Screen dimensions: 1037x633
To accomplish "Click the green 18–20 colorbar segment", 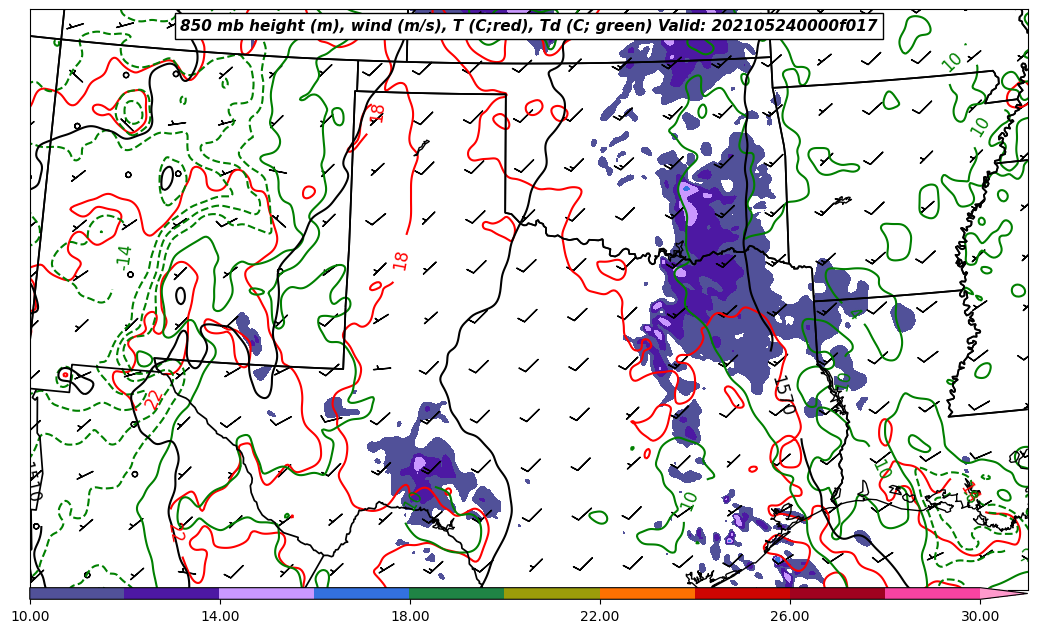I will (457, 593).
